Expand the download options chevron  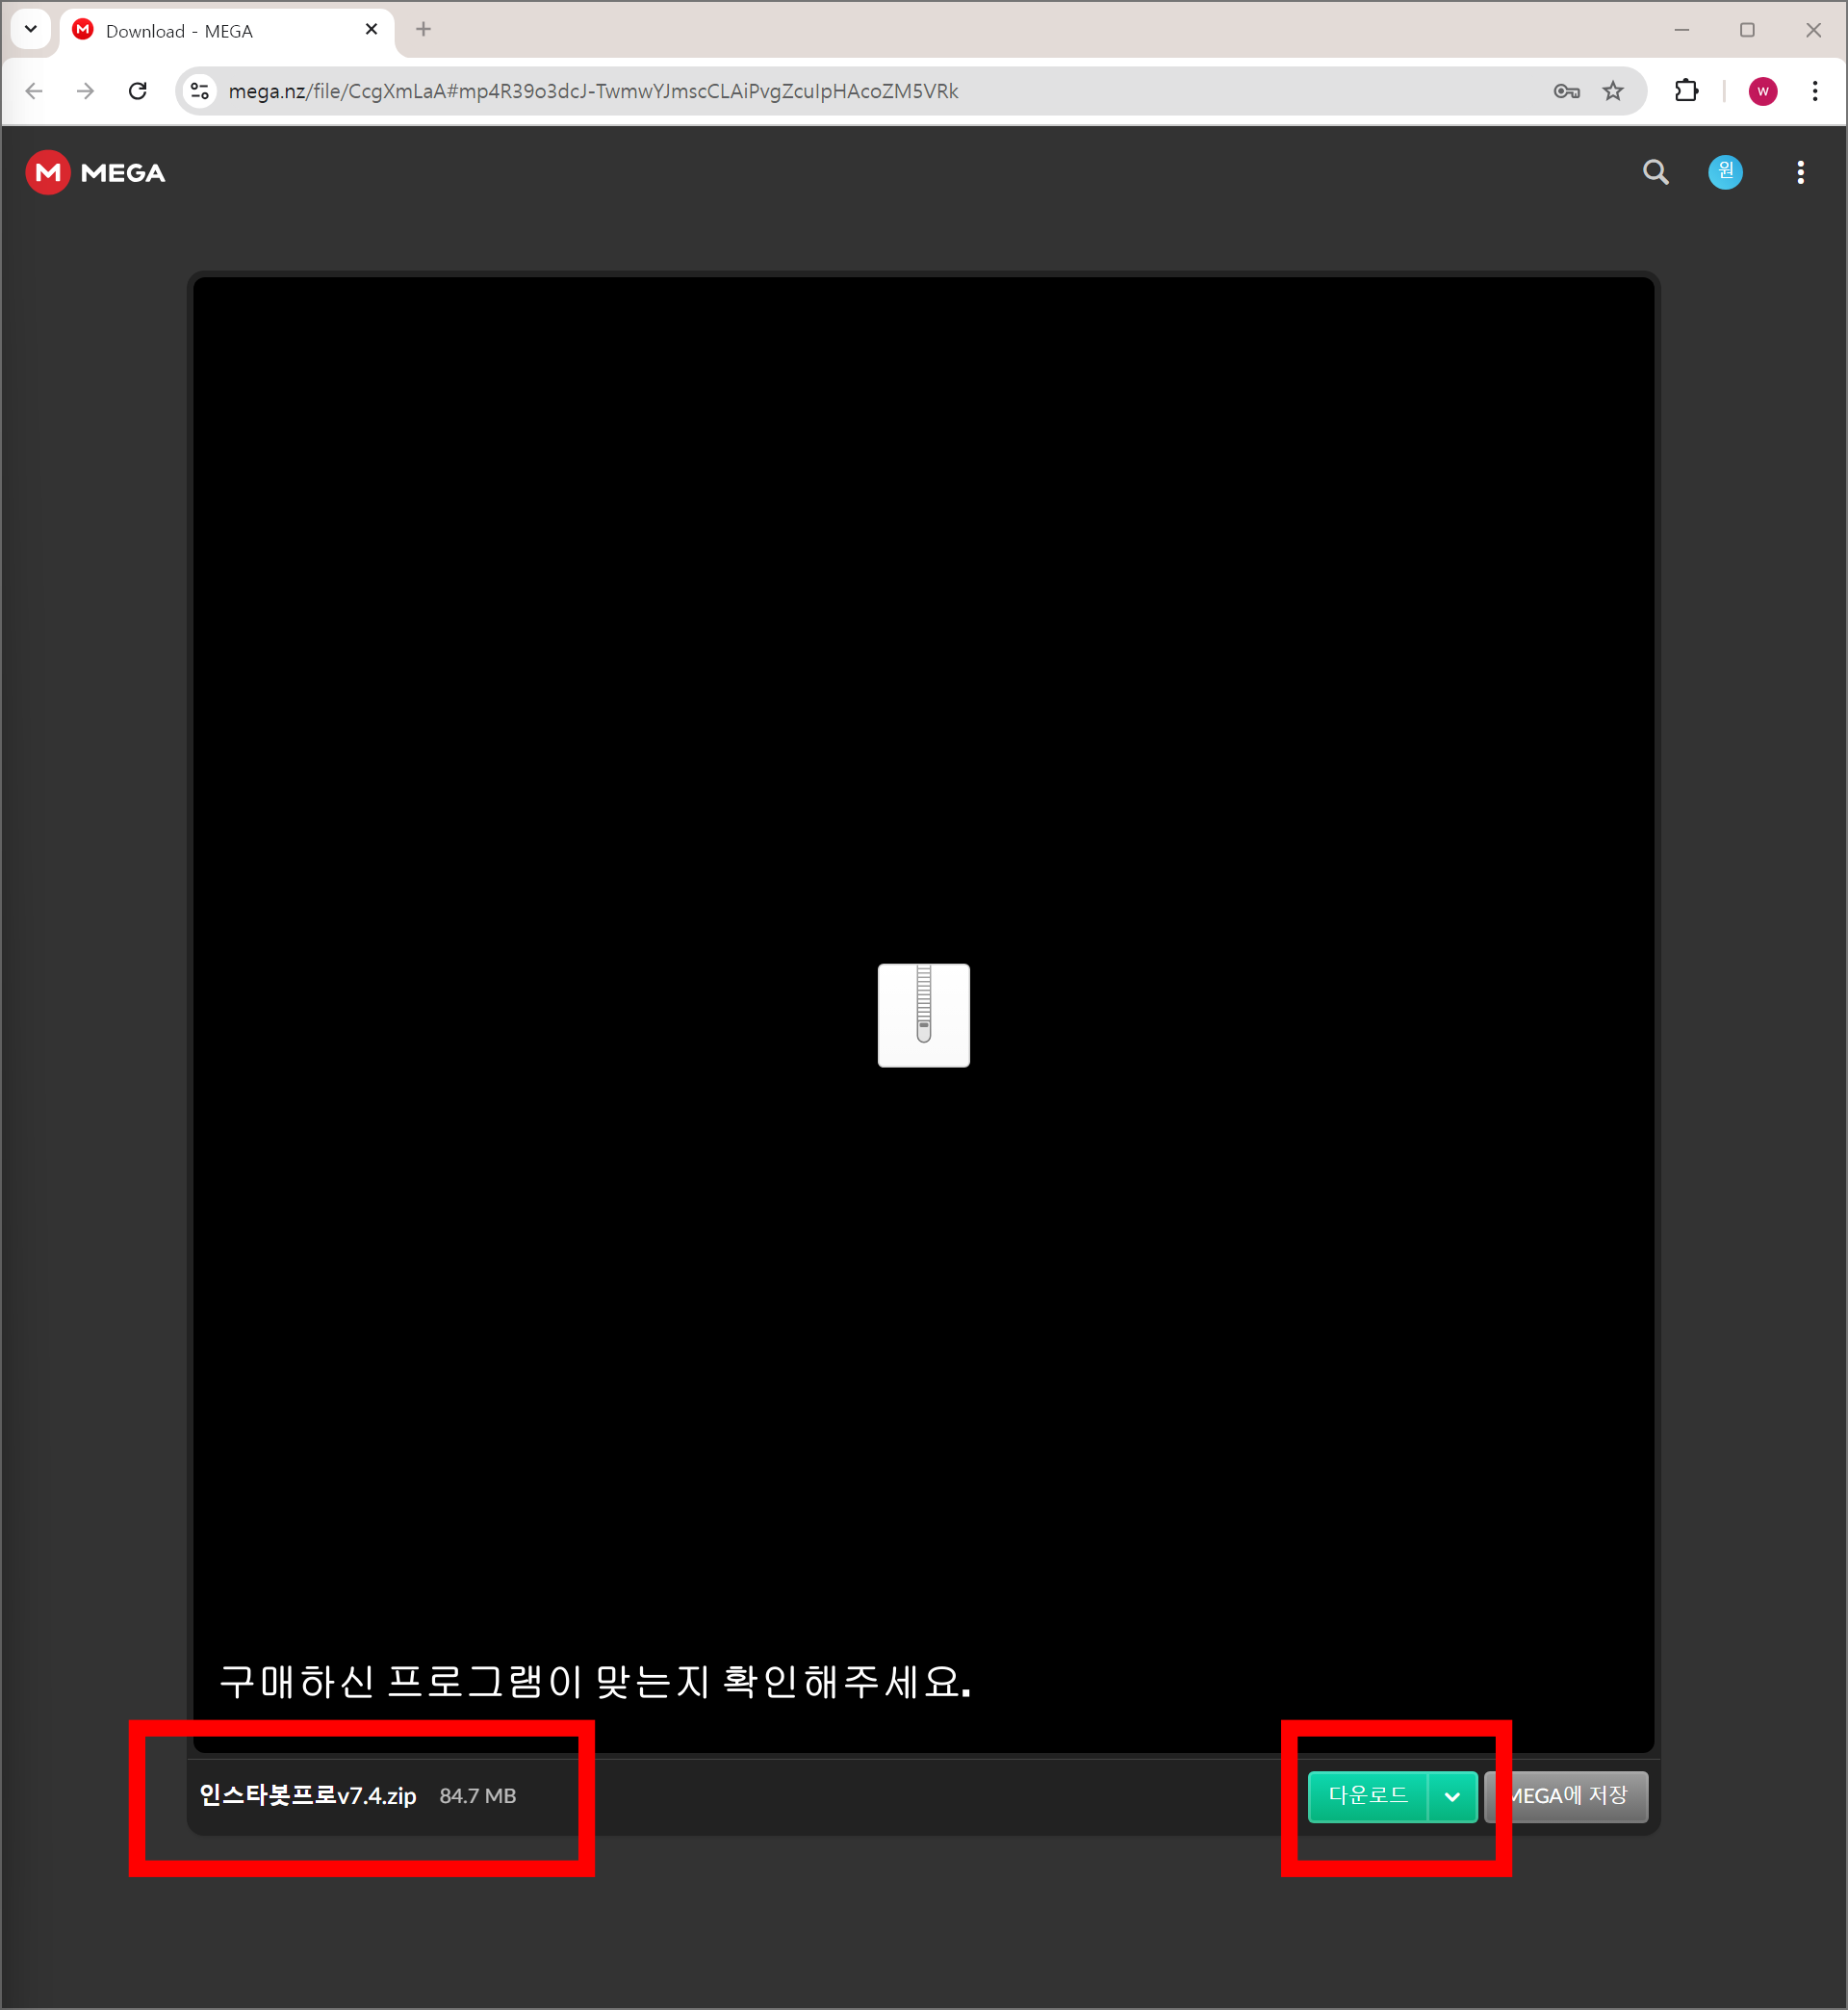1452,1797
